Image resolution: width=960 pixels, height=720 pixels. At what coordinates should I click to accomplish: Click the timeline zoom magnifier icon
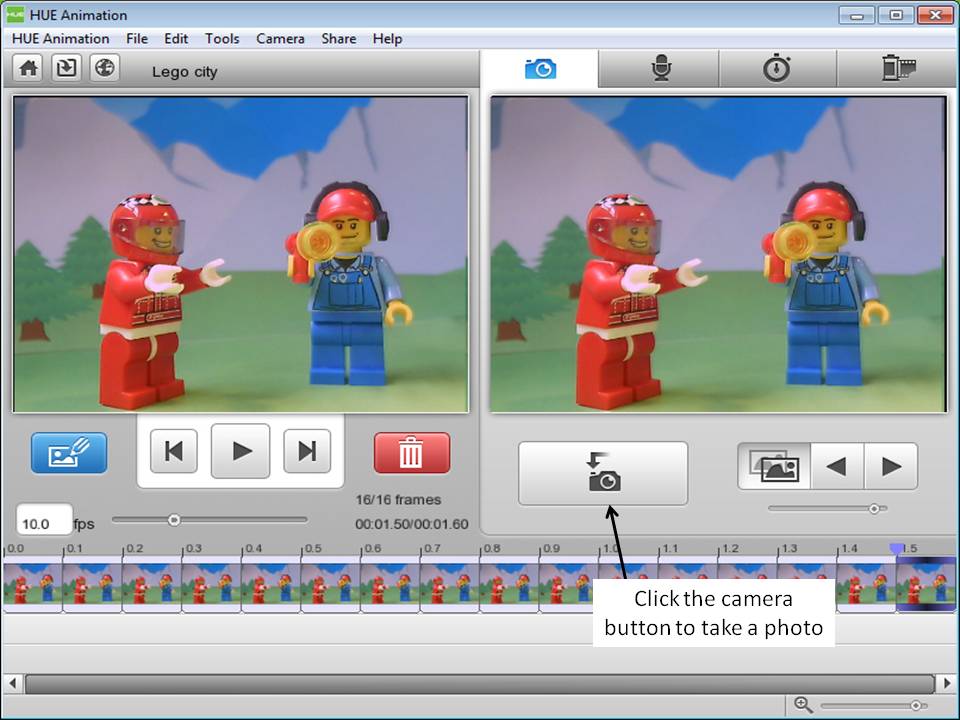(x=803, y=705)
